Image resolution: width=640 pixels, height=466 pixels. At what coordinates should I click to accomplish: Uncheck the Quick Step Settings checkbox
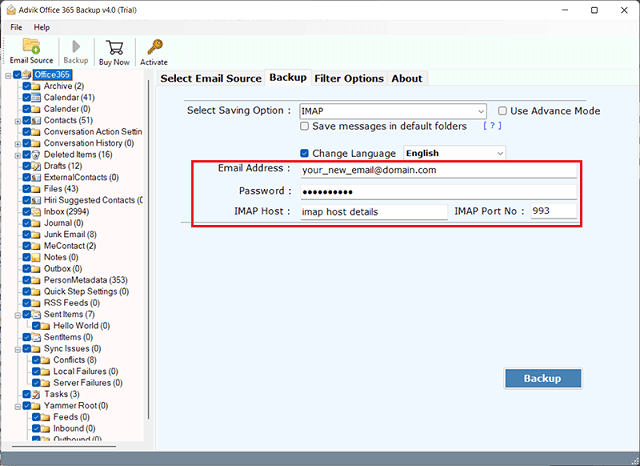coord(27,292)
